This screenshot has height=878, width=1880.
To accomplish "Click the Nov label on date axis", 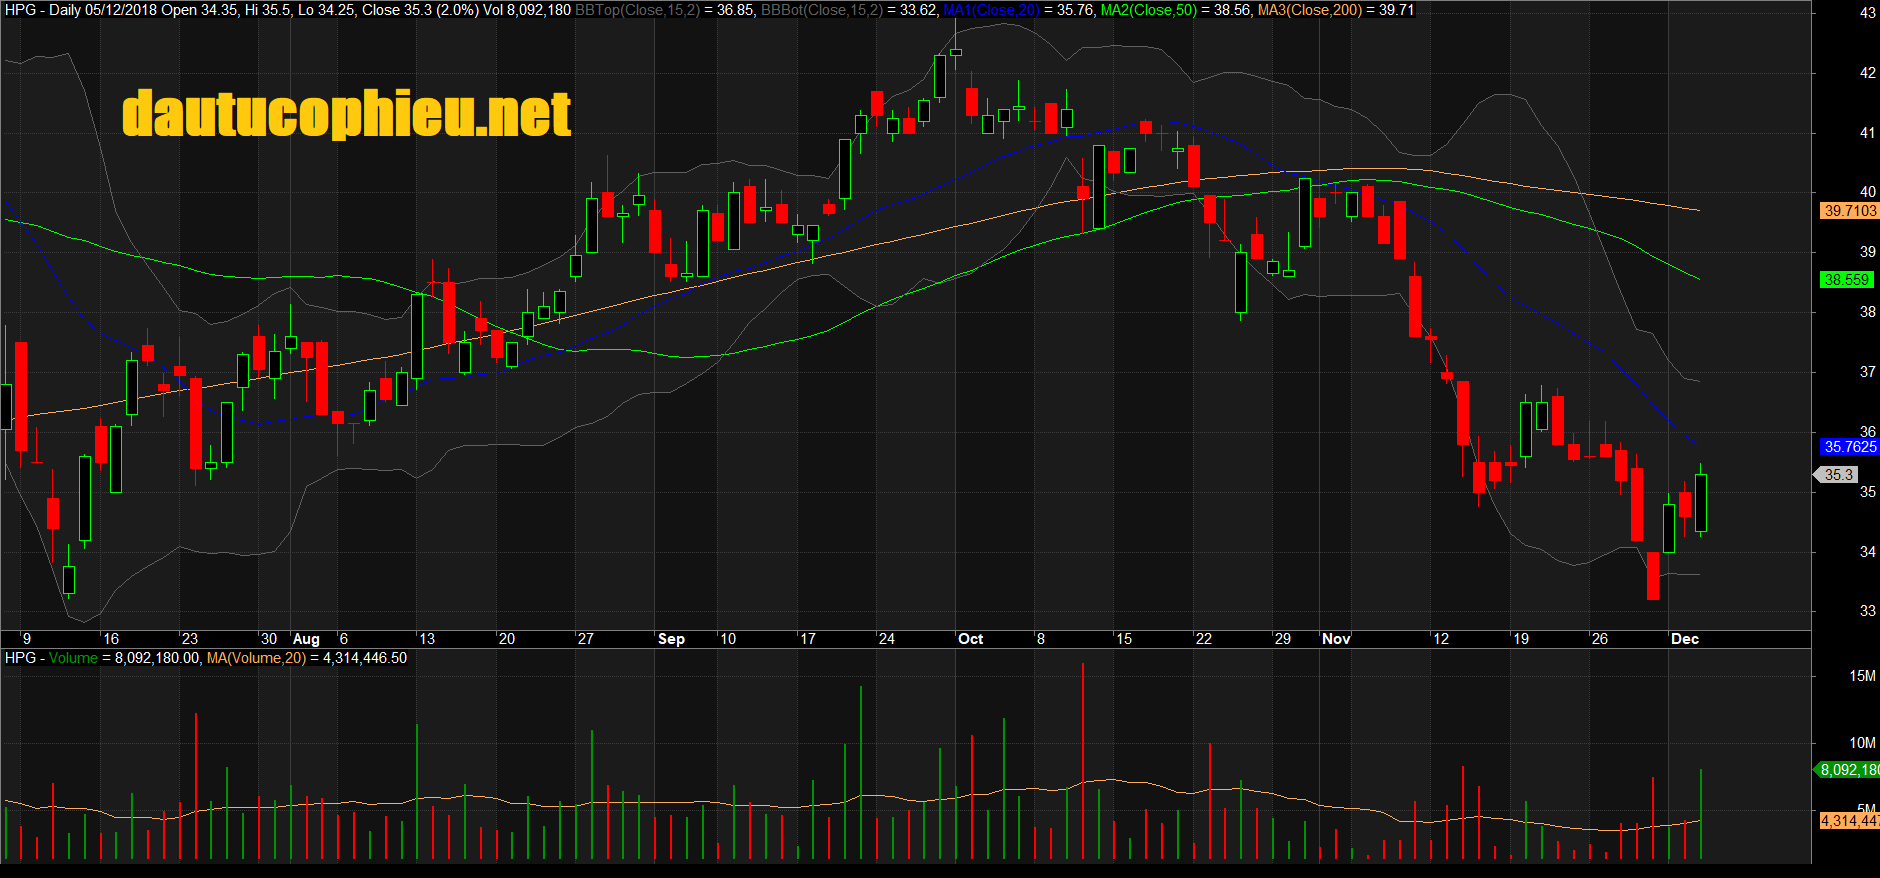I will (x=1336, y=639).
